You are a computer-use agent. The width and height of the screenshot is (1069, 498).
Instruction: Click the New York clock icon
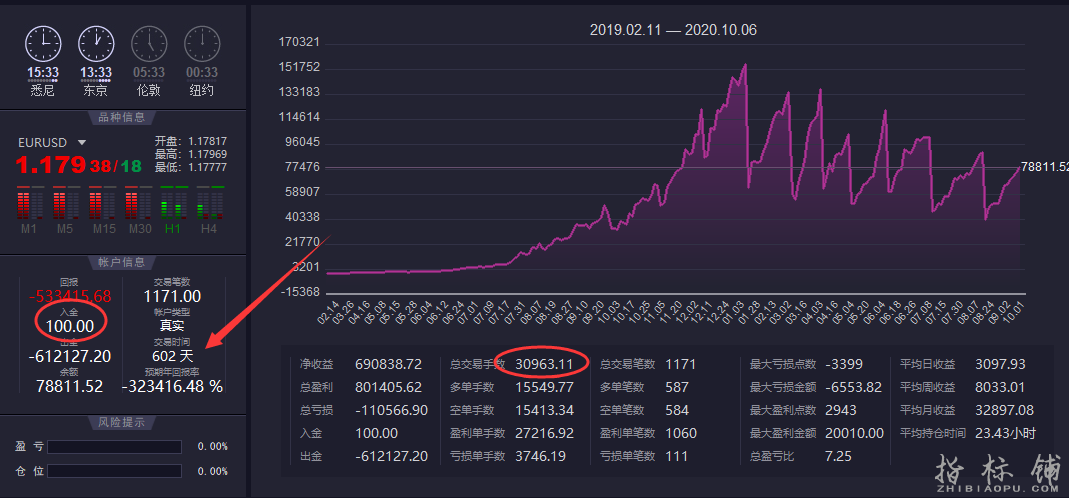point(202,44)
